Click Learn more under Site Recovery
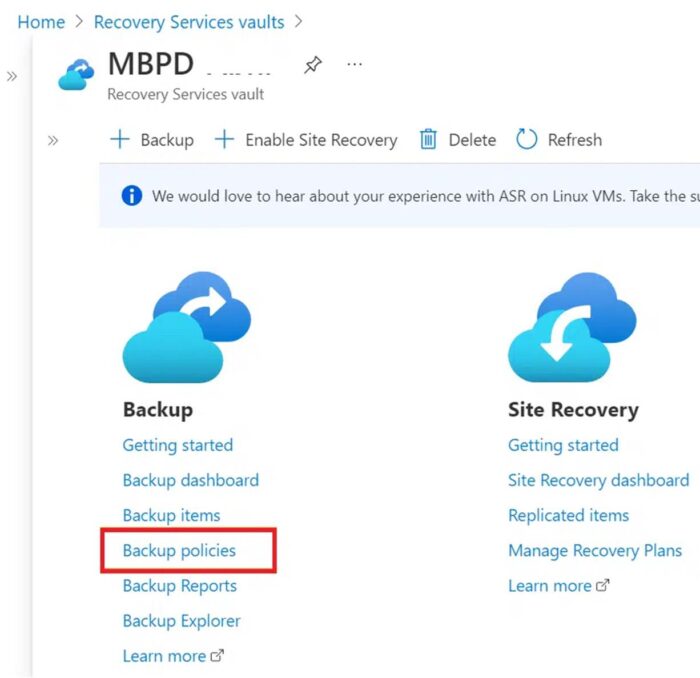The image size is (700, 678). coord(550,586)
